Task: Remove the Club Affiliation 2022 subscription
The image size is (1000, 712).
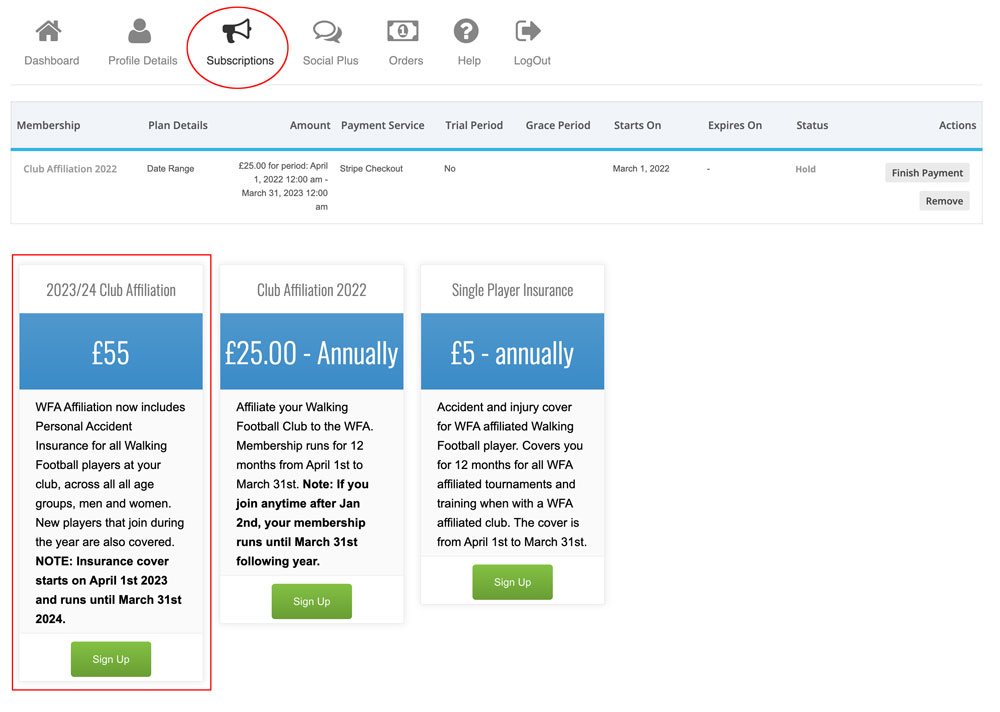Action: (x=943, y=201)
